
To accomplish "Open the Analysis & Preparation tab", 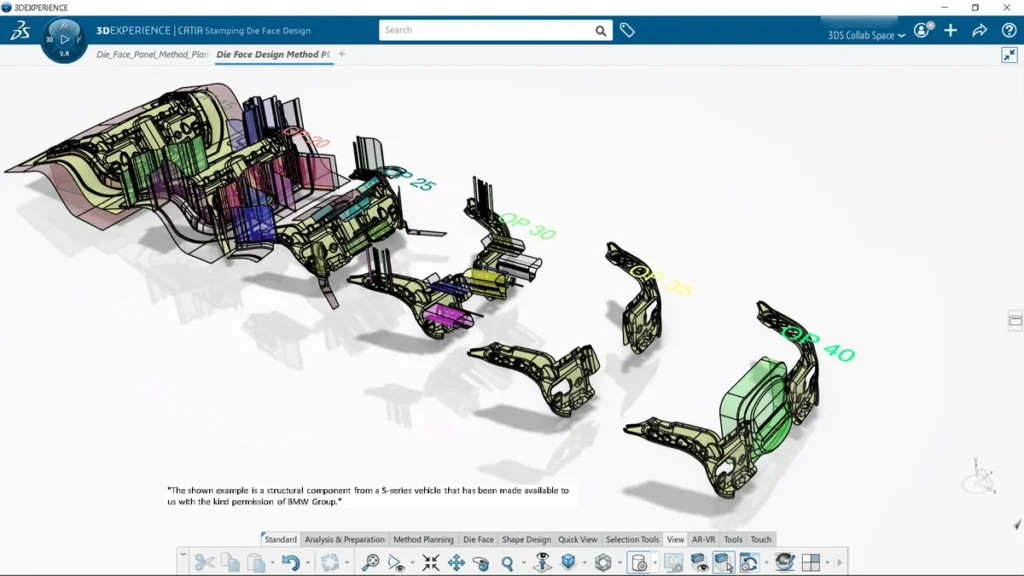I will coord(345,539).
